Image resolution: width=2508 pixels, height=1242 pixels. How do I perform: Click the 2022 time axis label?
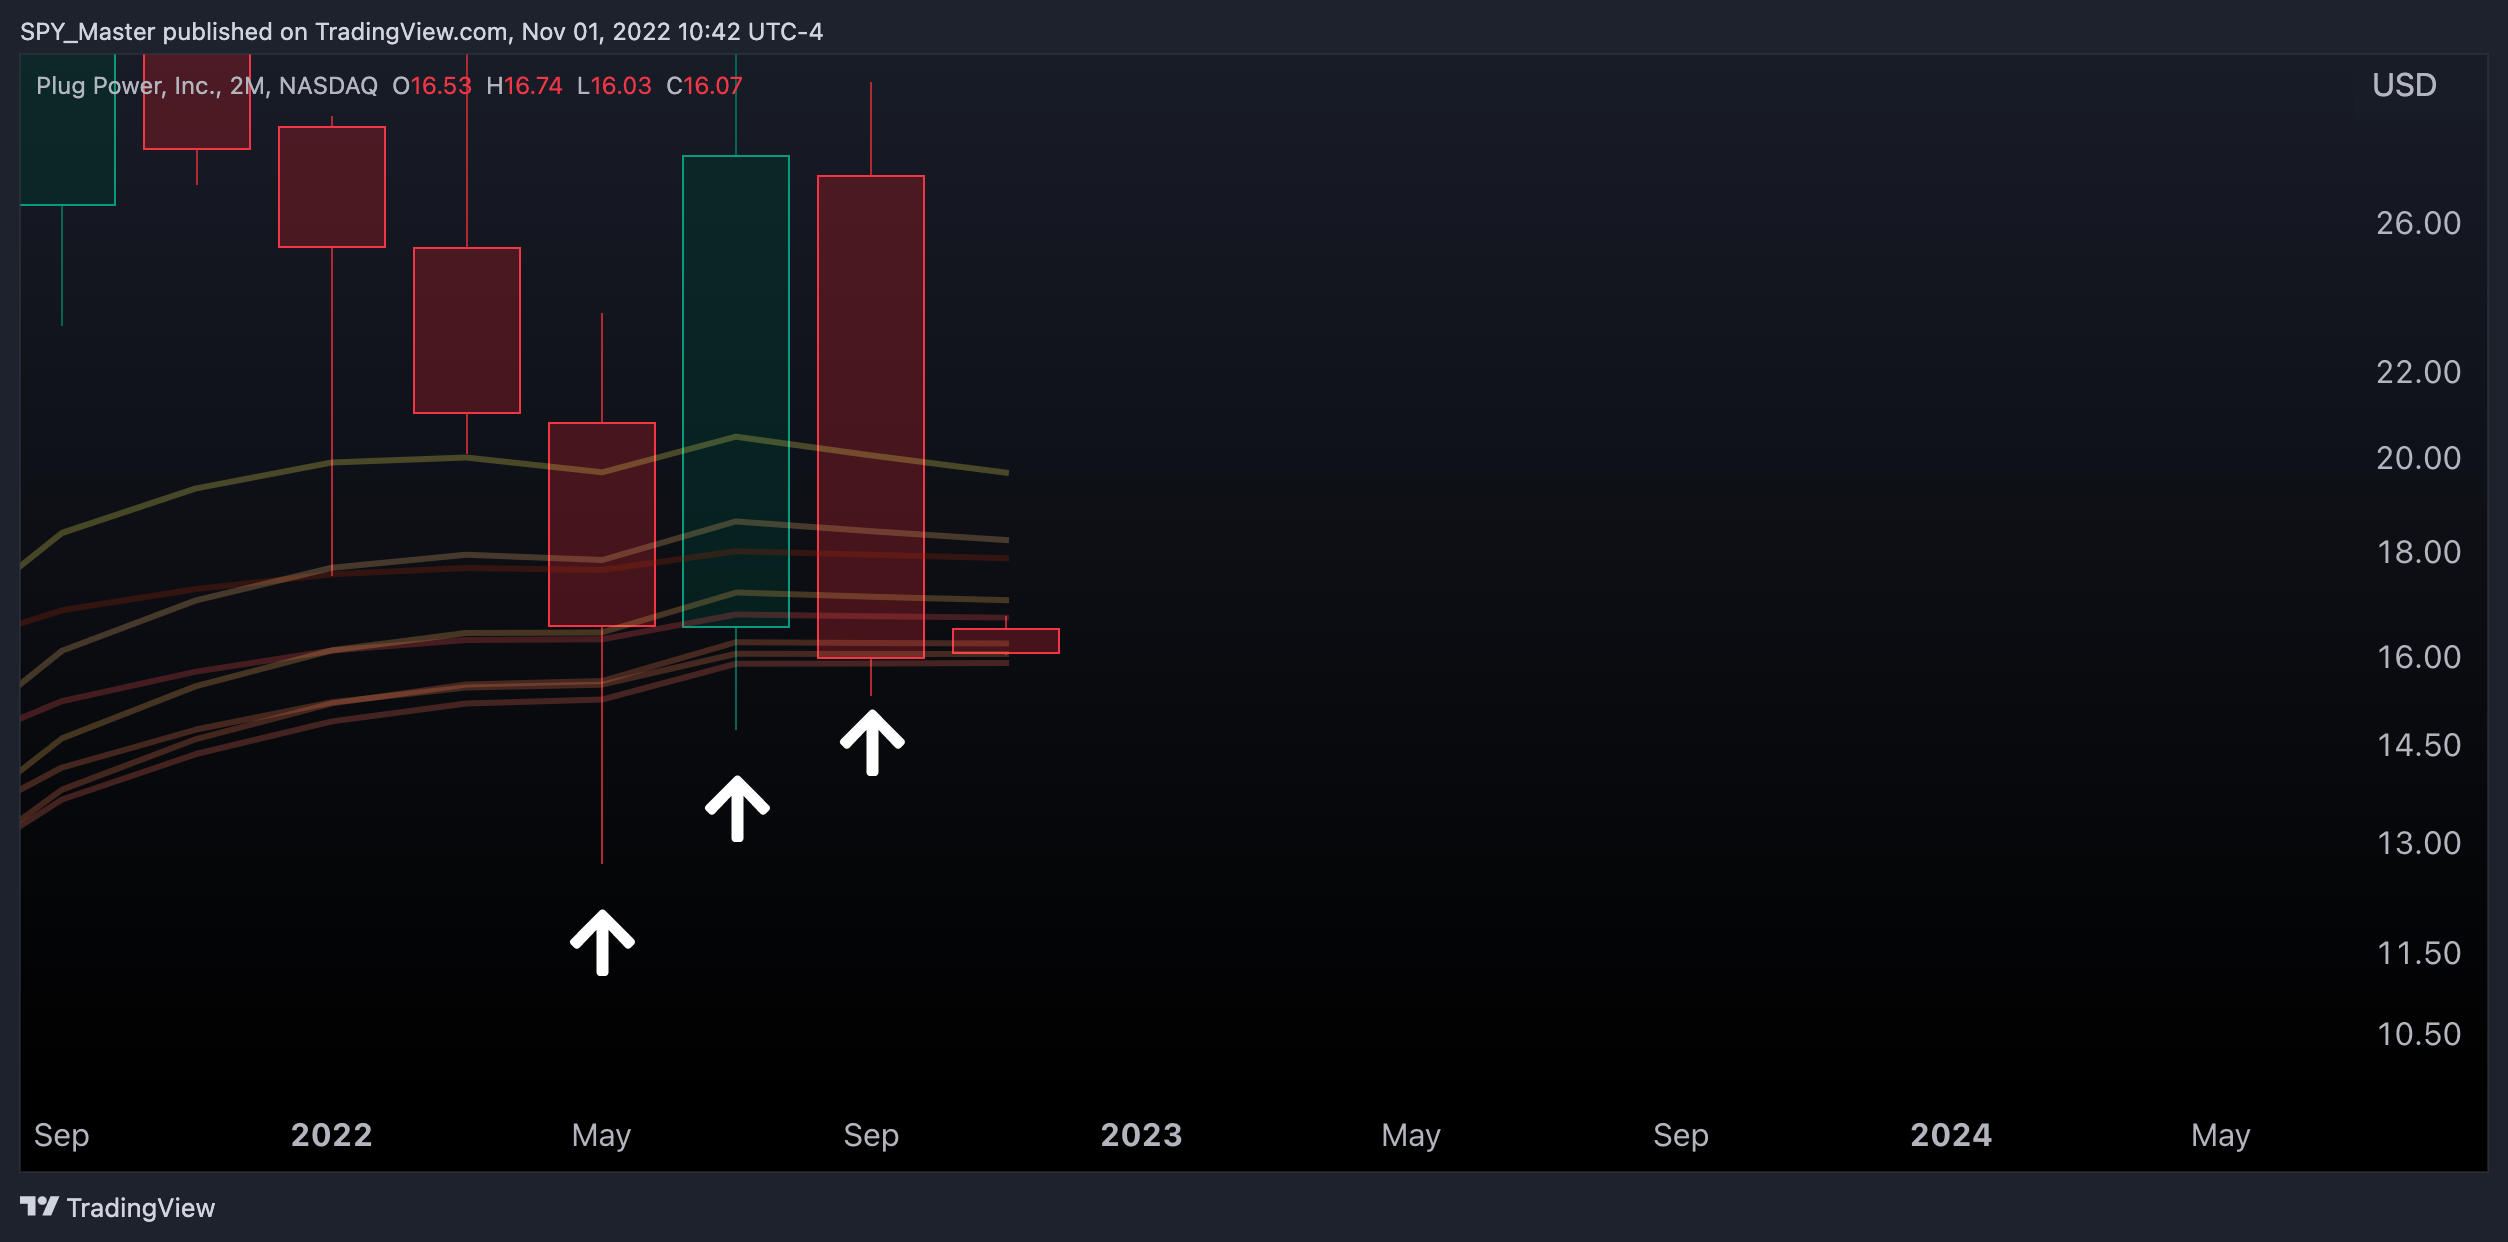[331, 1135]
